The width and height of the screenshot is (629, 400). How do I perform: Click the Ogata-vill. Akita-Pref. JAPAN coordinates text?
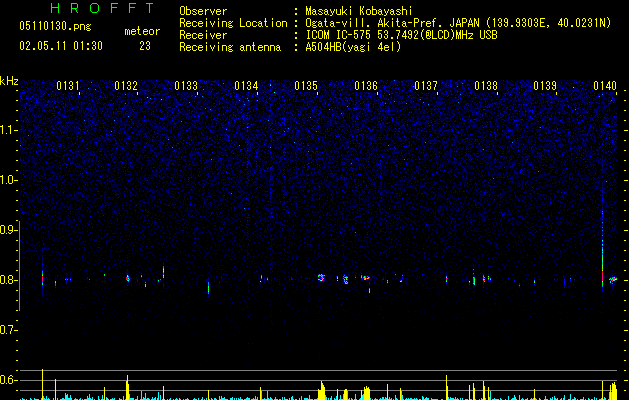(x=458, y=23)
